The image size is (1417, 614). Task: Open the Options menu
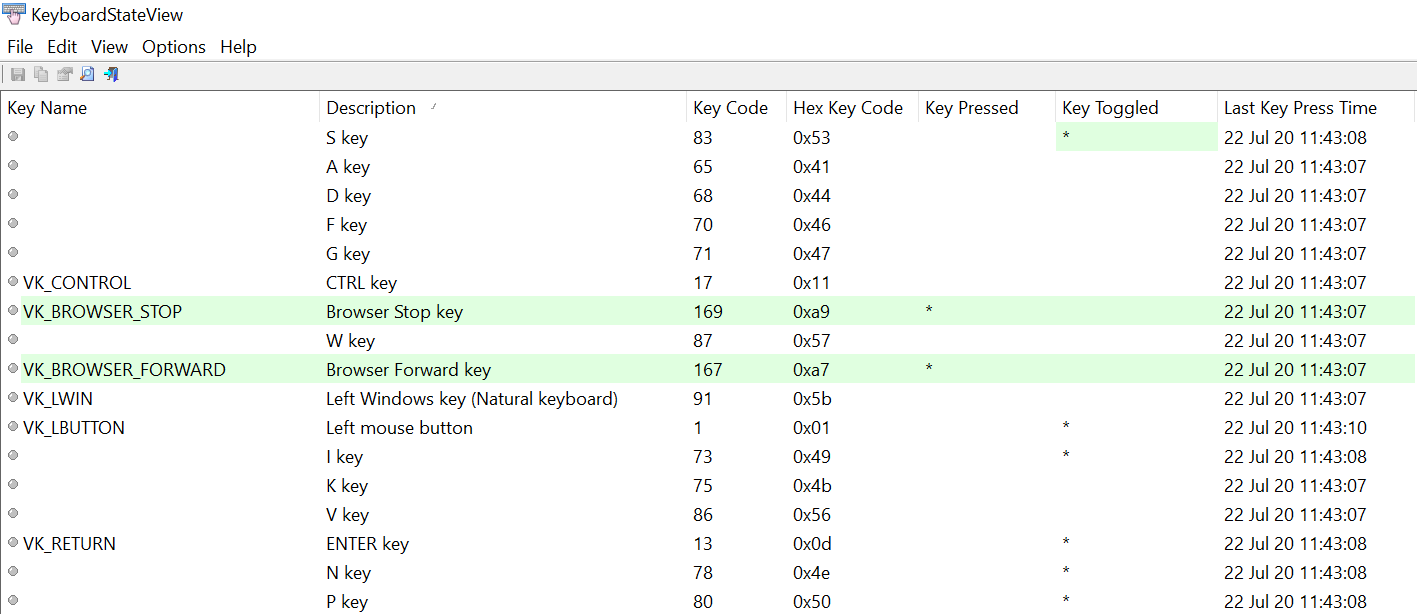point(173,46)
